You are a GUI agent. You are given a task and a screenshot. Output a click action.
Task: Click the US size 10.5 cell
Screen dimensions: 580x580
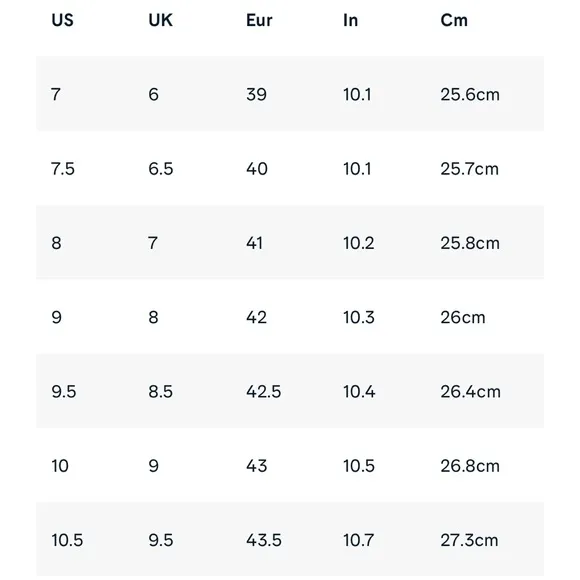point(67,540)
